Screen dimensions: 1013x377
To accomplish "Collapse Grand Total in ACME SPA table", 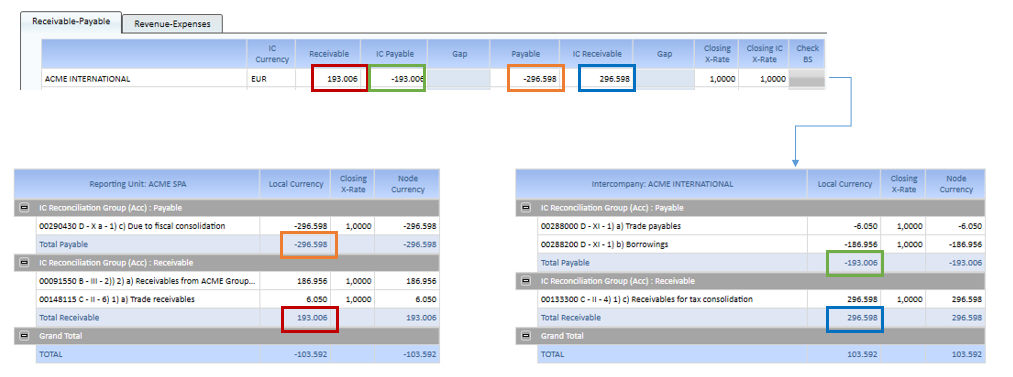I will tap(25, 336).
